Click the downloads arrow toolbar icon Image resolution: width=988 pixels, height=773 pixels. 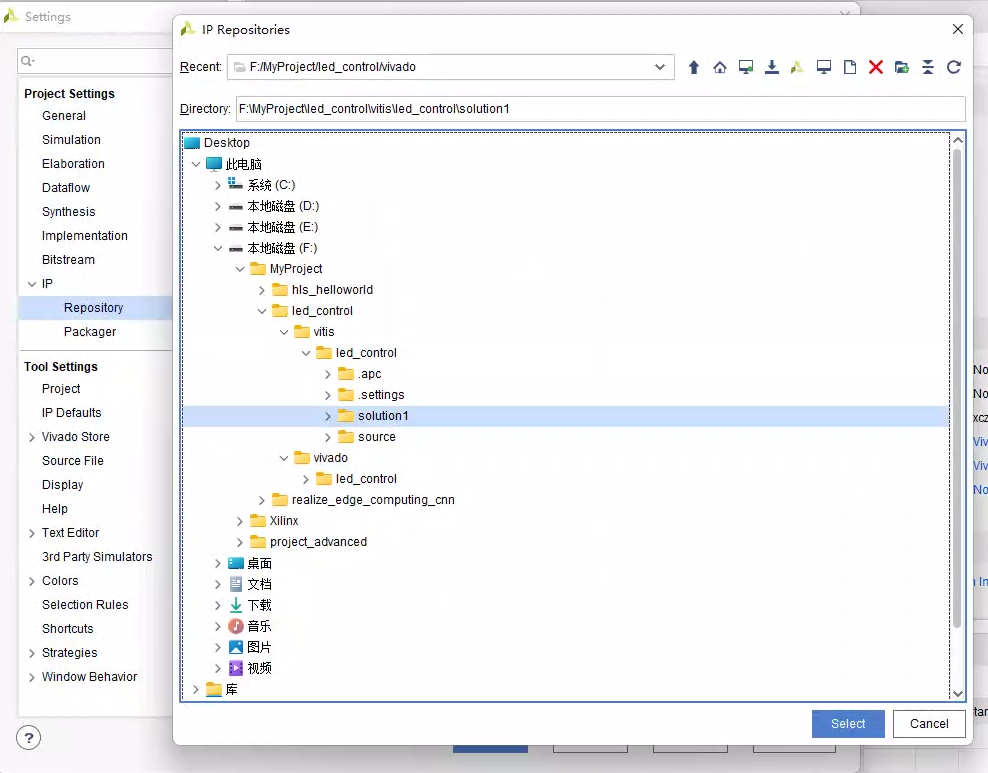point(772,67)
